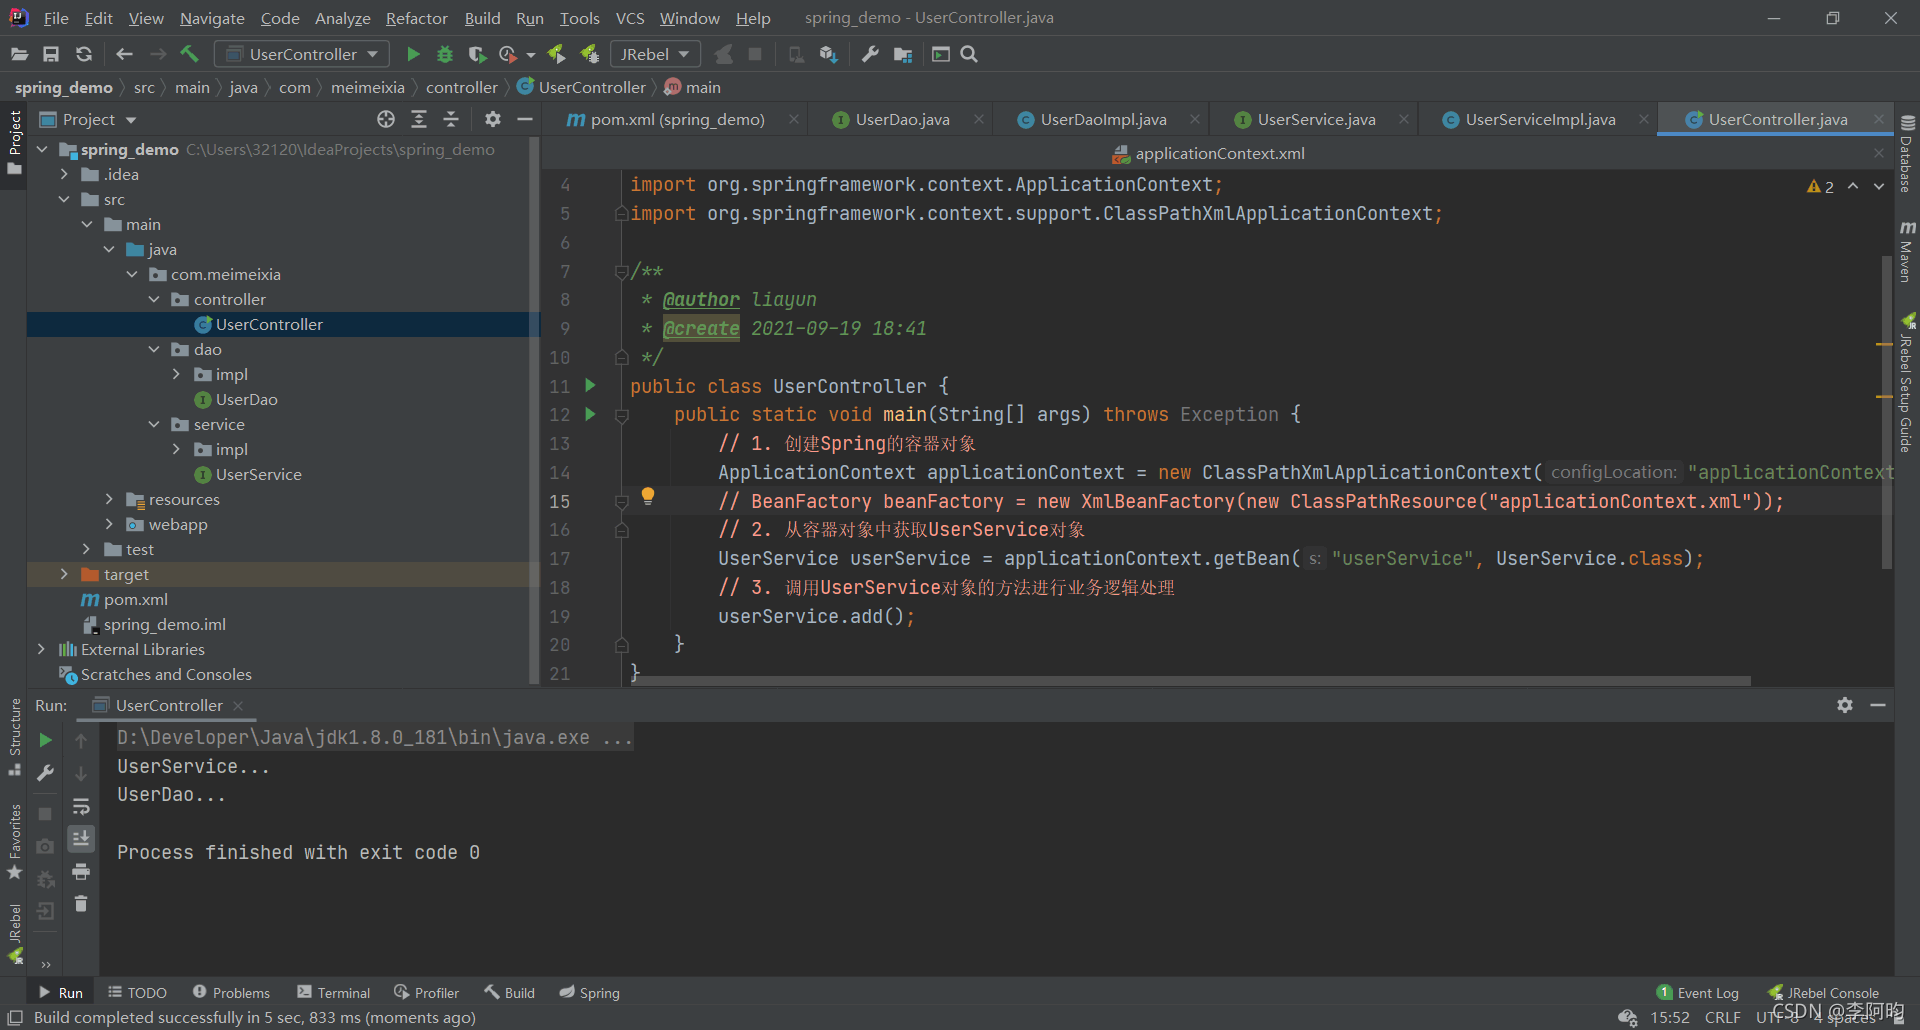Start debugging with the bug icon
1920x1030 pixels.
[445, 54]
